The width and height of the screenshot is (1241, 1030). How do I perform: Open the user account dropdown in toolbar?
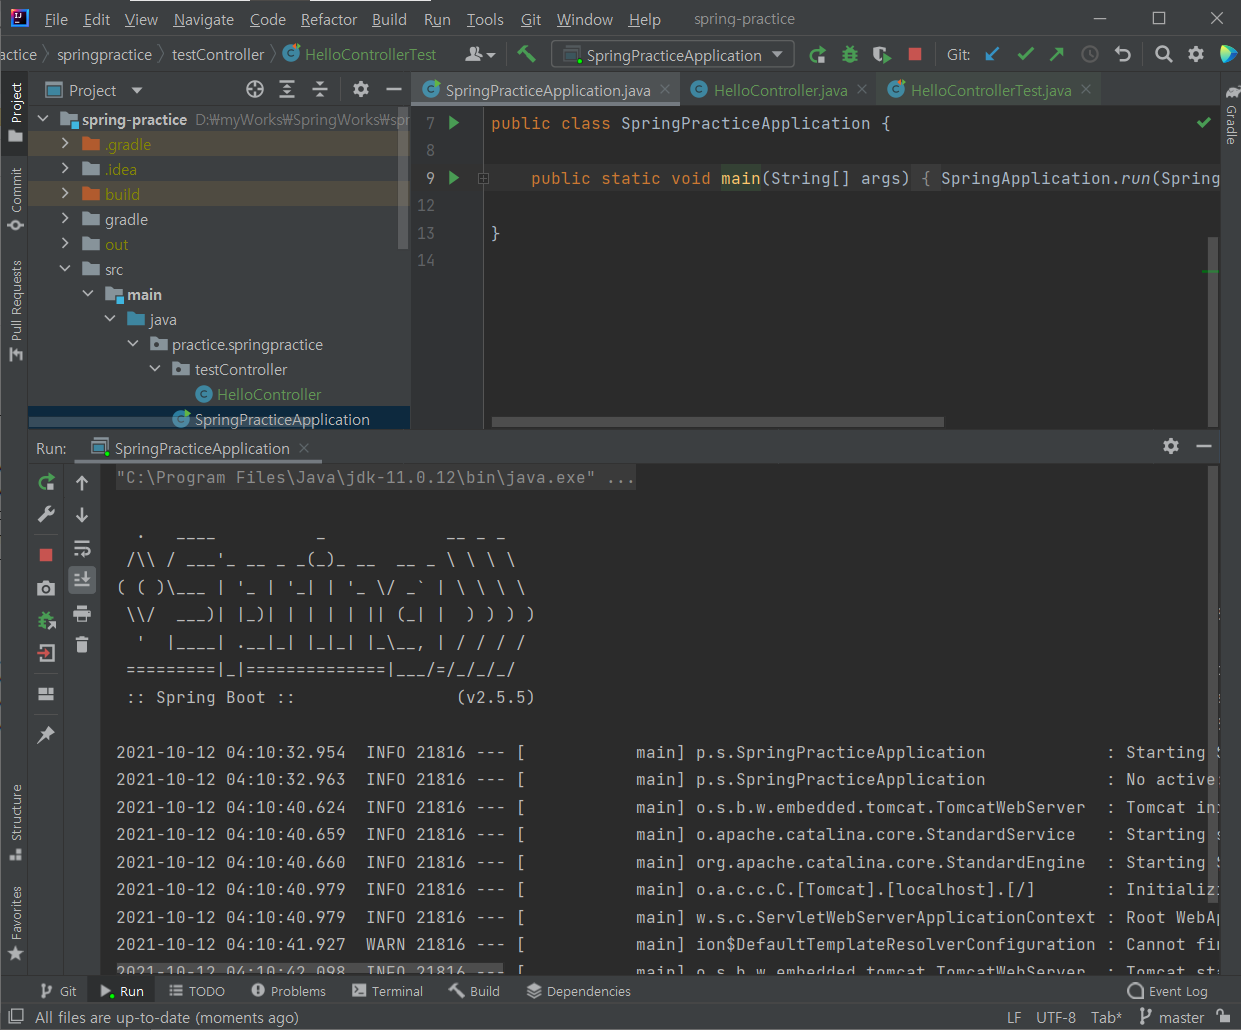point(480,54)
